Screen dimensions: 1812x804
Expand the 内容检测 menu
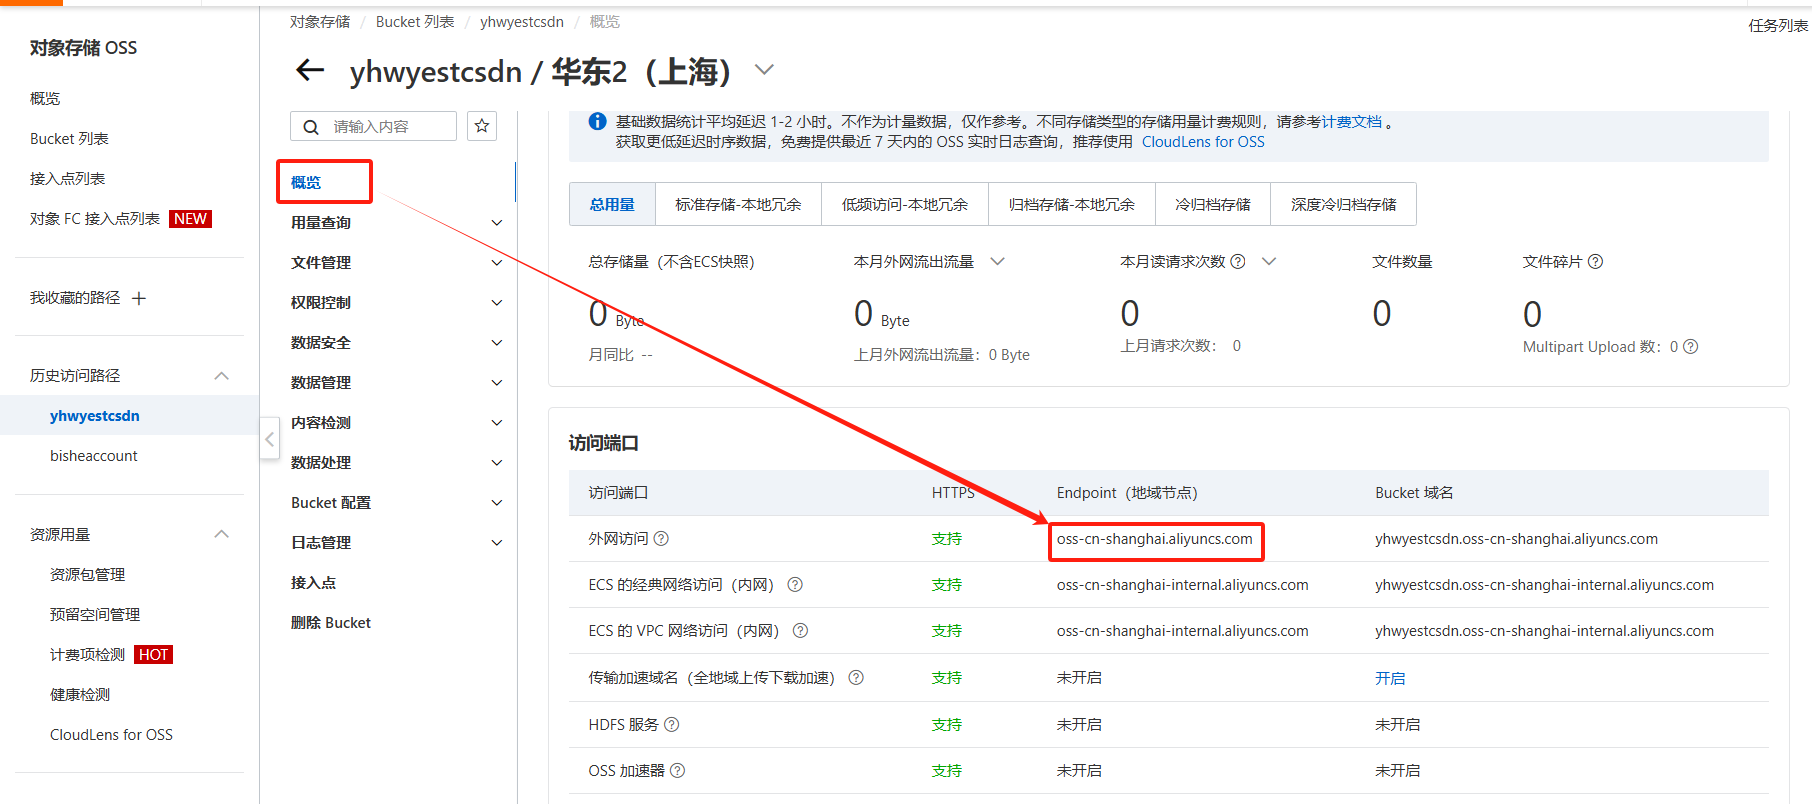click(x=497, y=423)
